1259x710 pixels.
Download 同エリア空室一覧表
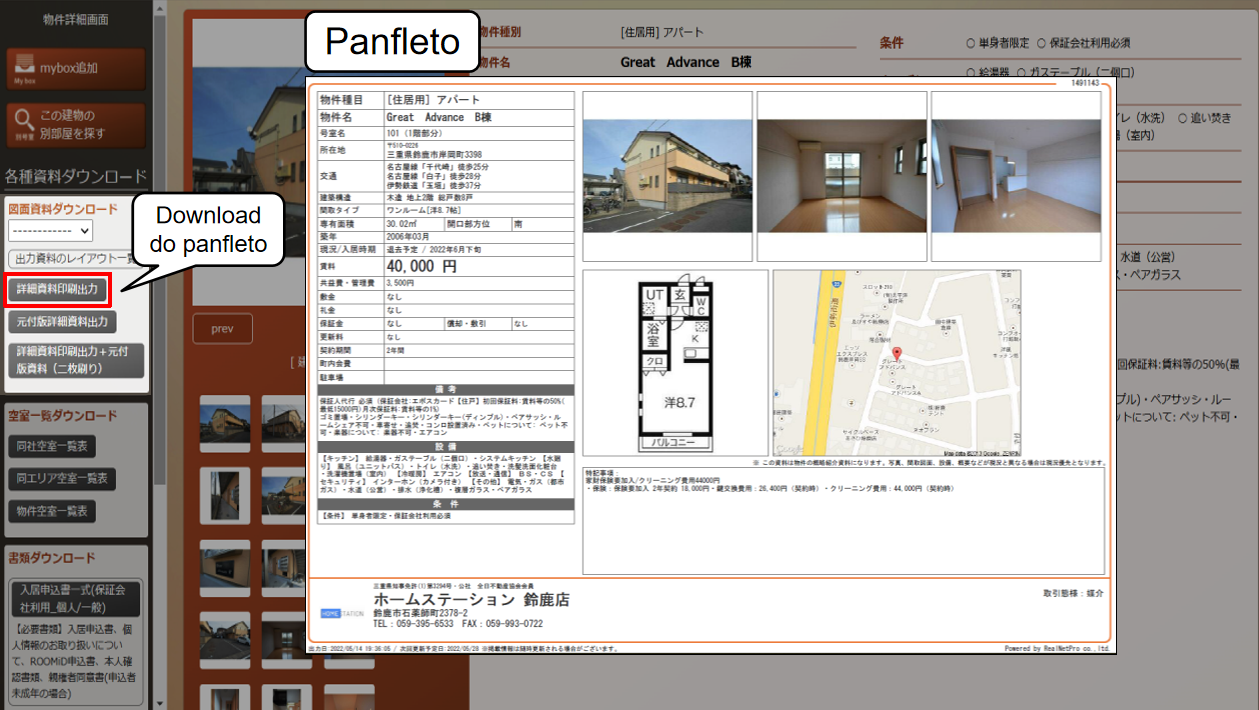[61, 479]
